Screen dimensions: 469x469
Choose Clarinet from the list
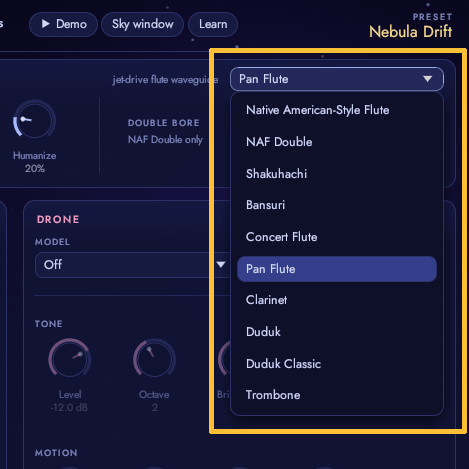pos(337,300)
